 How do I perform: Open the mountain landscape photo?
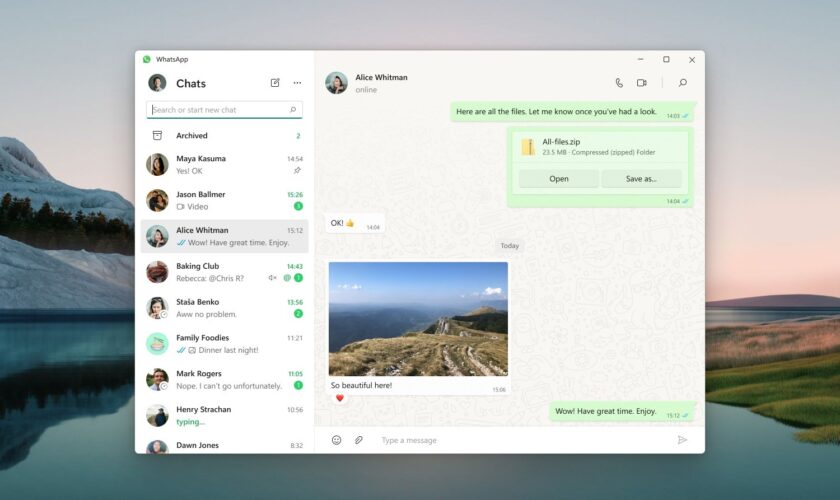pos(418,319)
